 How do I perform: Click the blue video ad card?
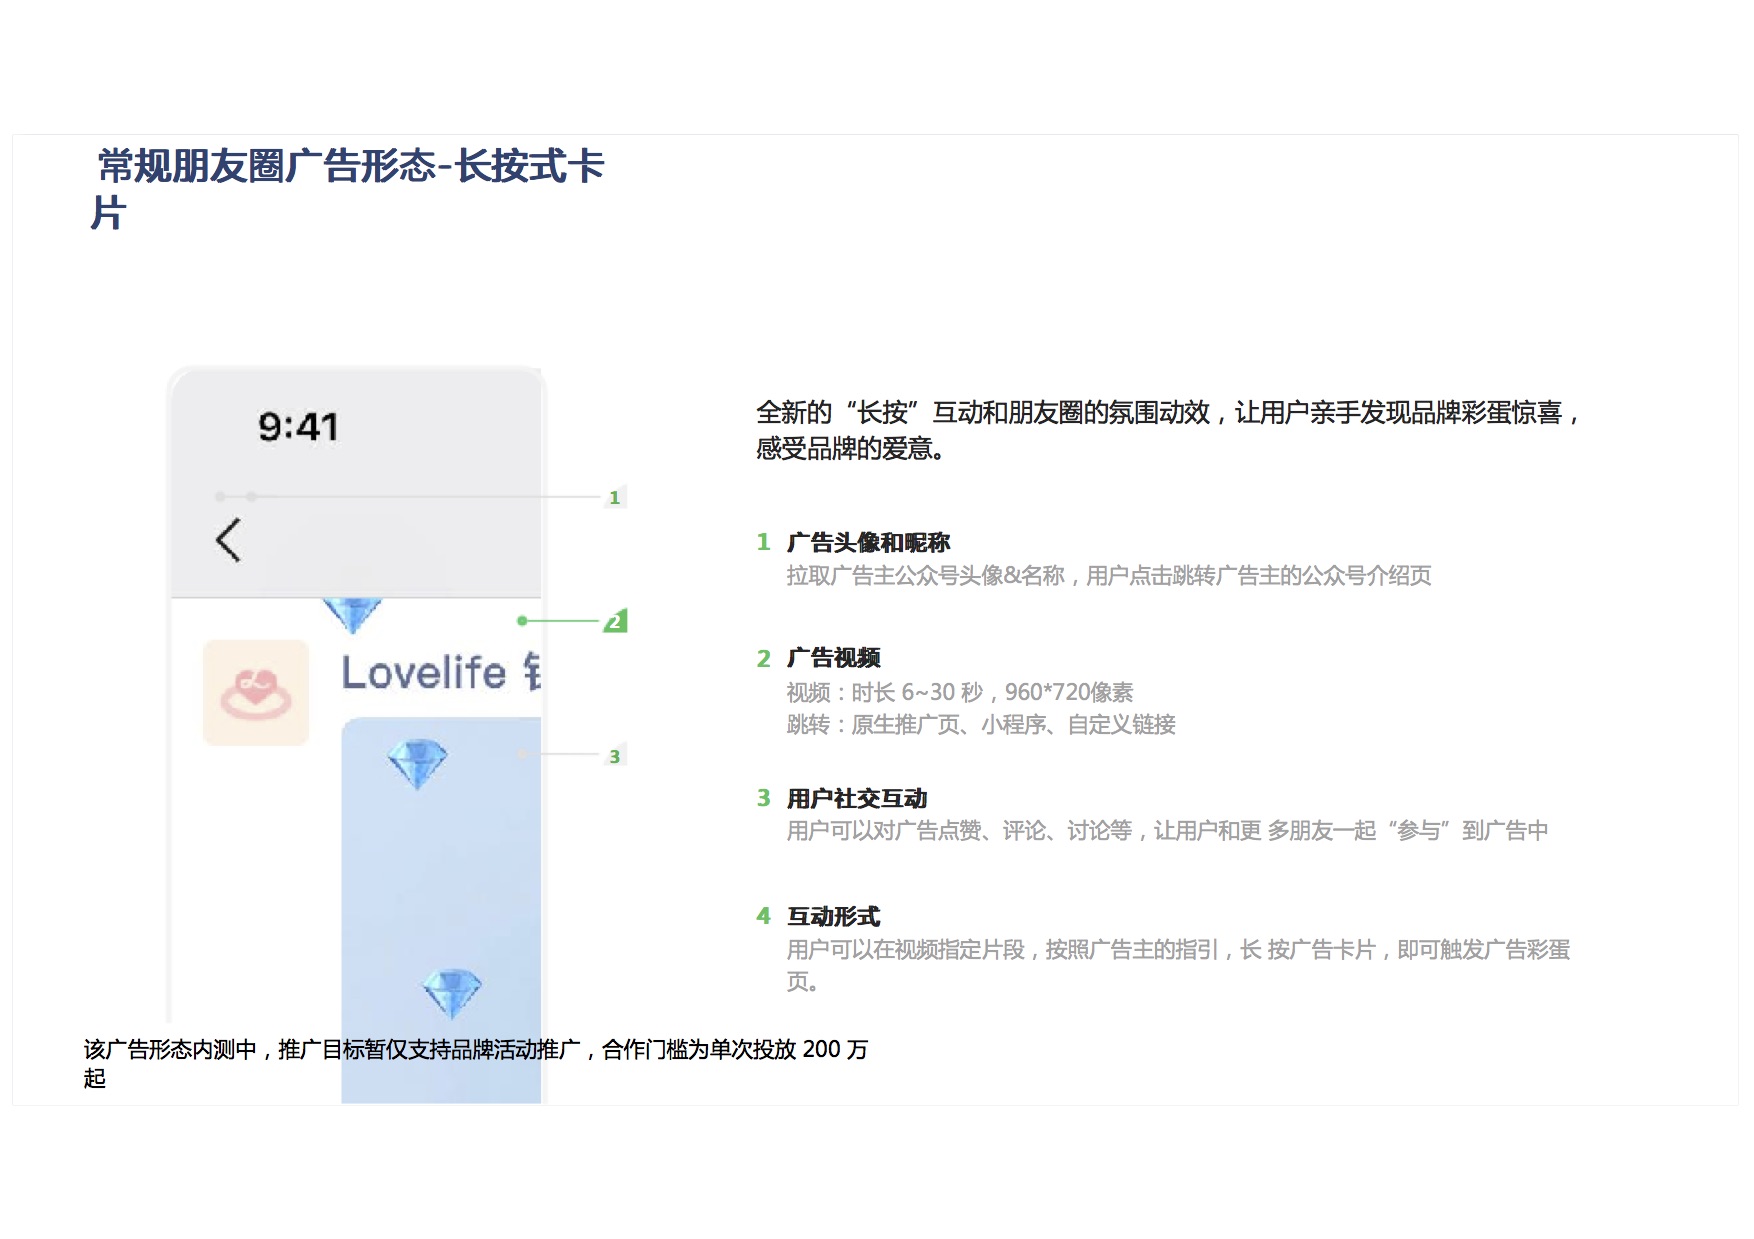tap(440, 880)
